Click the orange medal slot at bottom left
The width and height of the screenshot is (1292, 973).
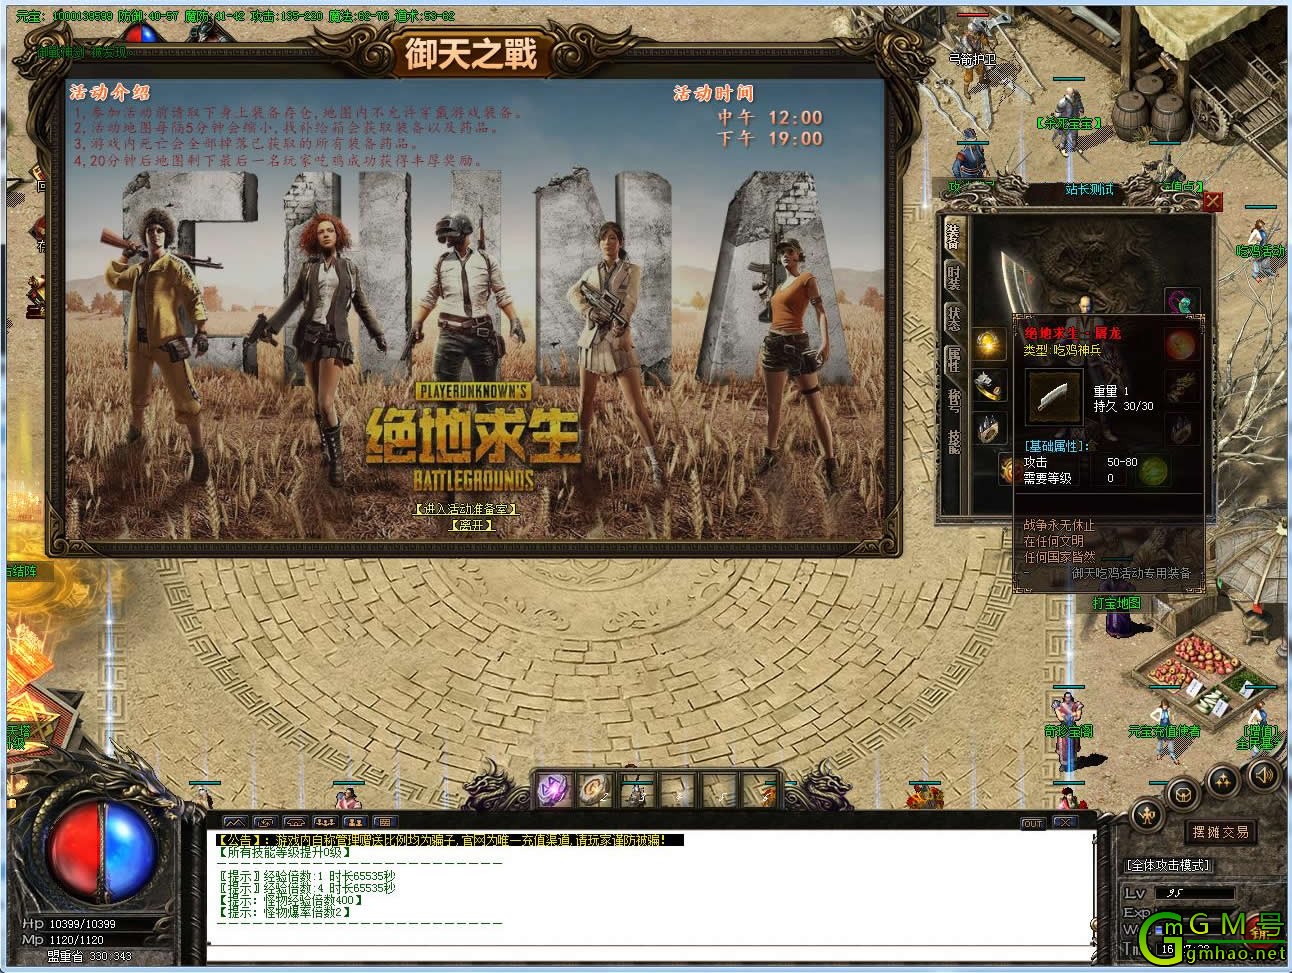[1007, 468]
